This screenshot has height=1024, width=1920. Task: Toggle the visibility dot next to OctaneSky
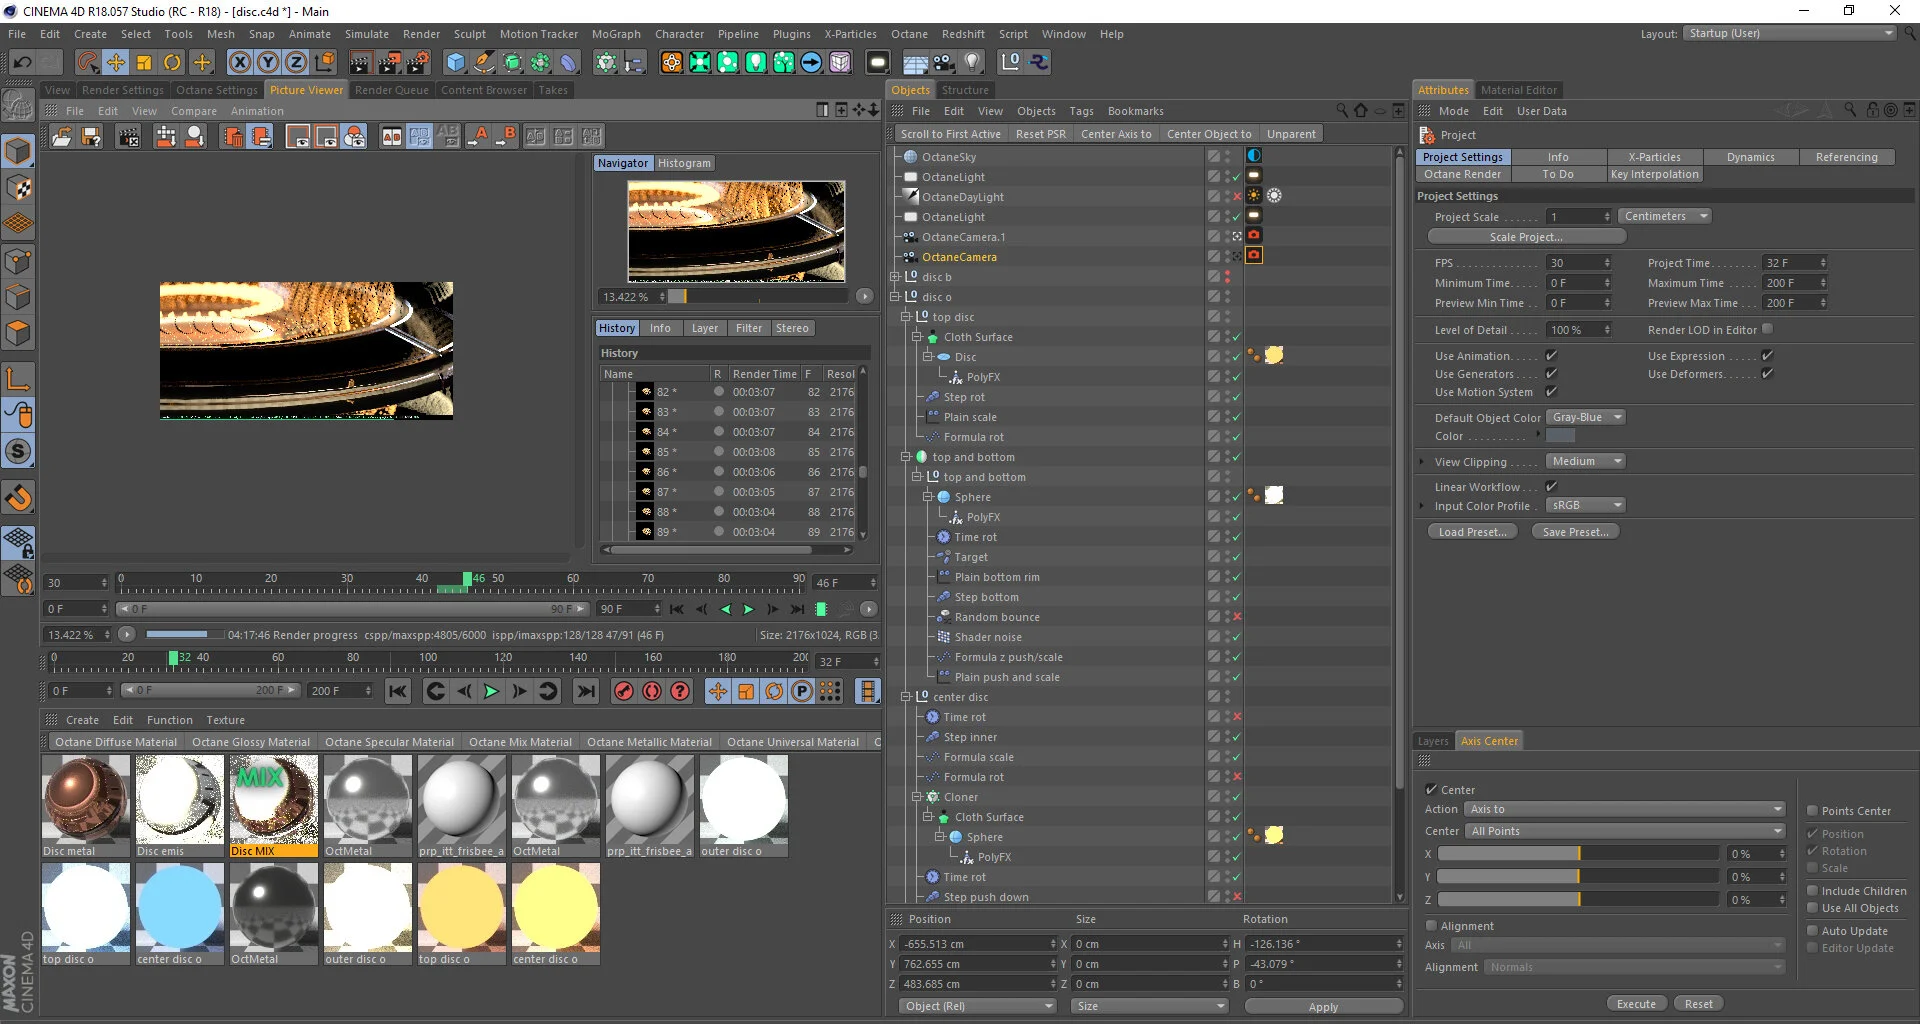(1227, 153)
